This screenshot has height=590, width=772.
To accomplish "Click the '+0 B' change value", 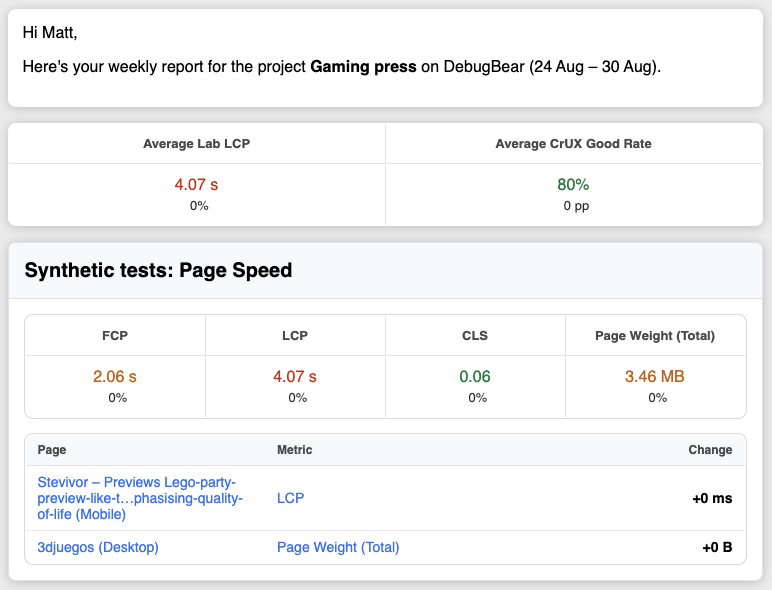I will [x=717, y=547].
